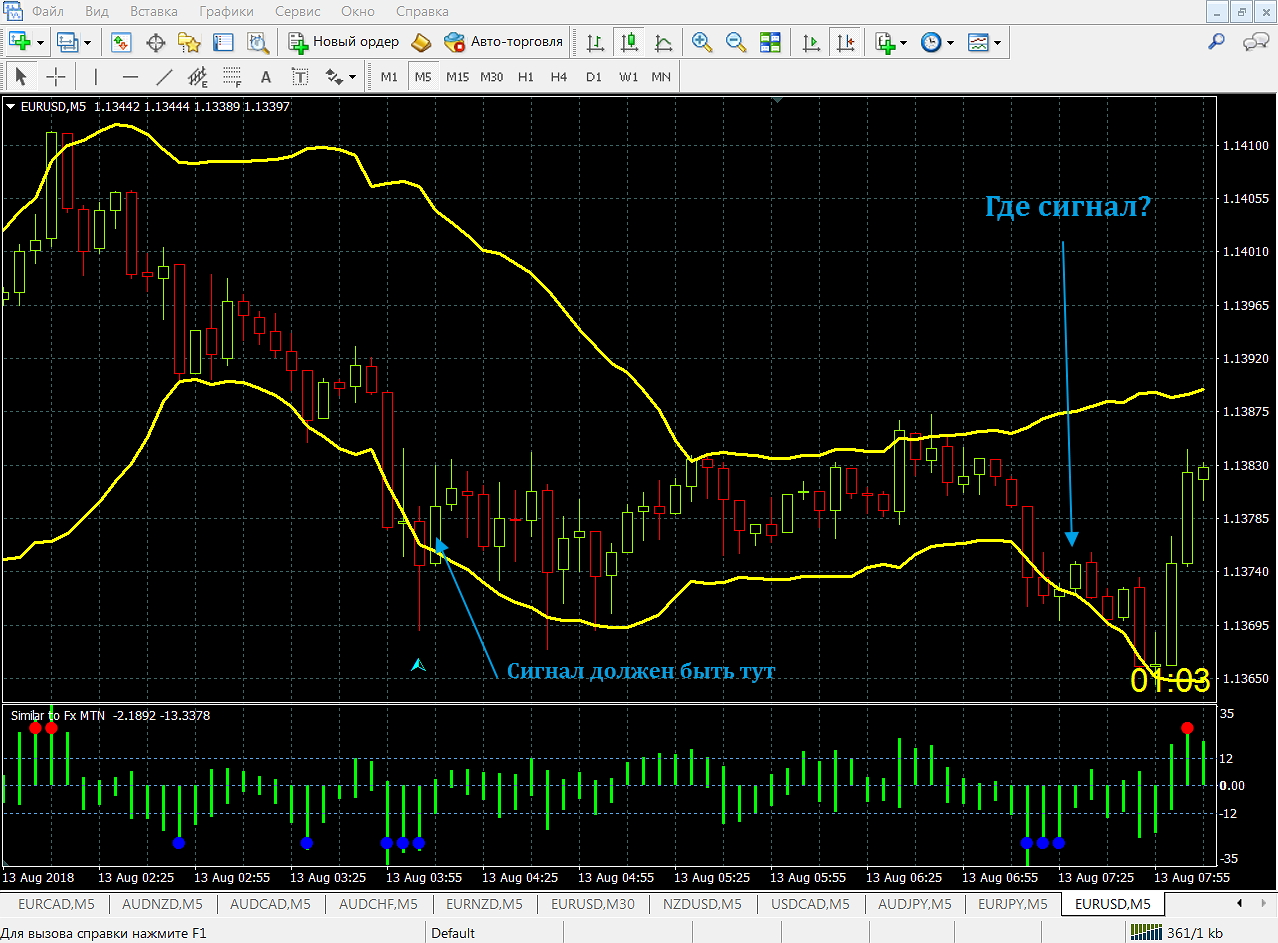Expand the profiles dropdown arrow

tap(88, 43)
